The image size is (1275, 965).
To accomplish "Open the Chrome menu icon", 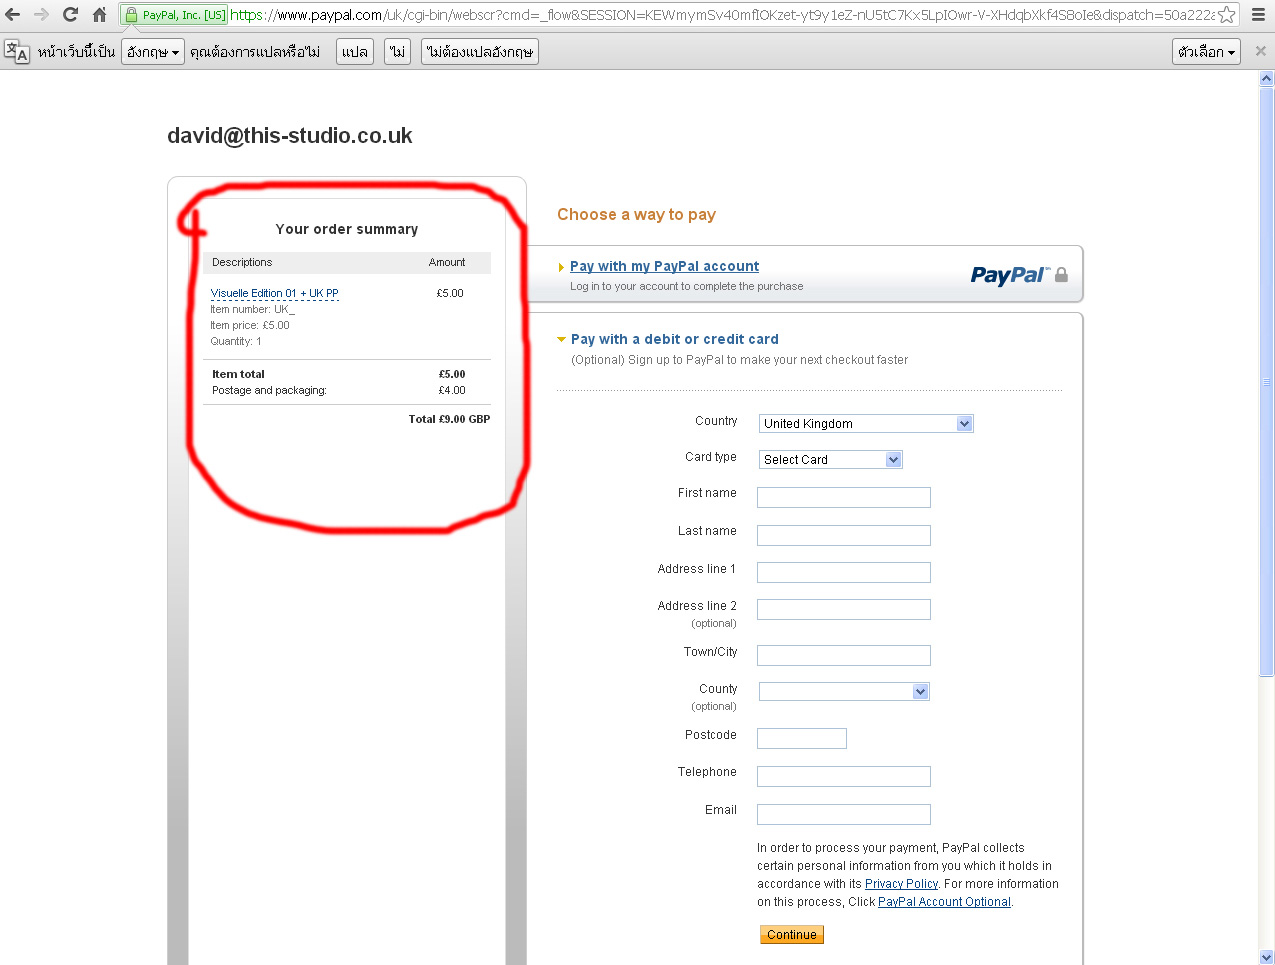I will coord(1258,15).
